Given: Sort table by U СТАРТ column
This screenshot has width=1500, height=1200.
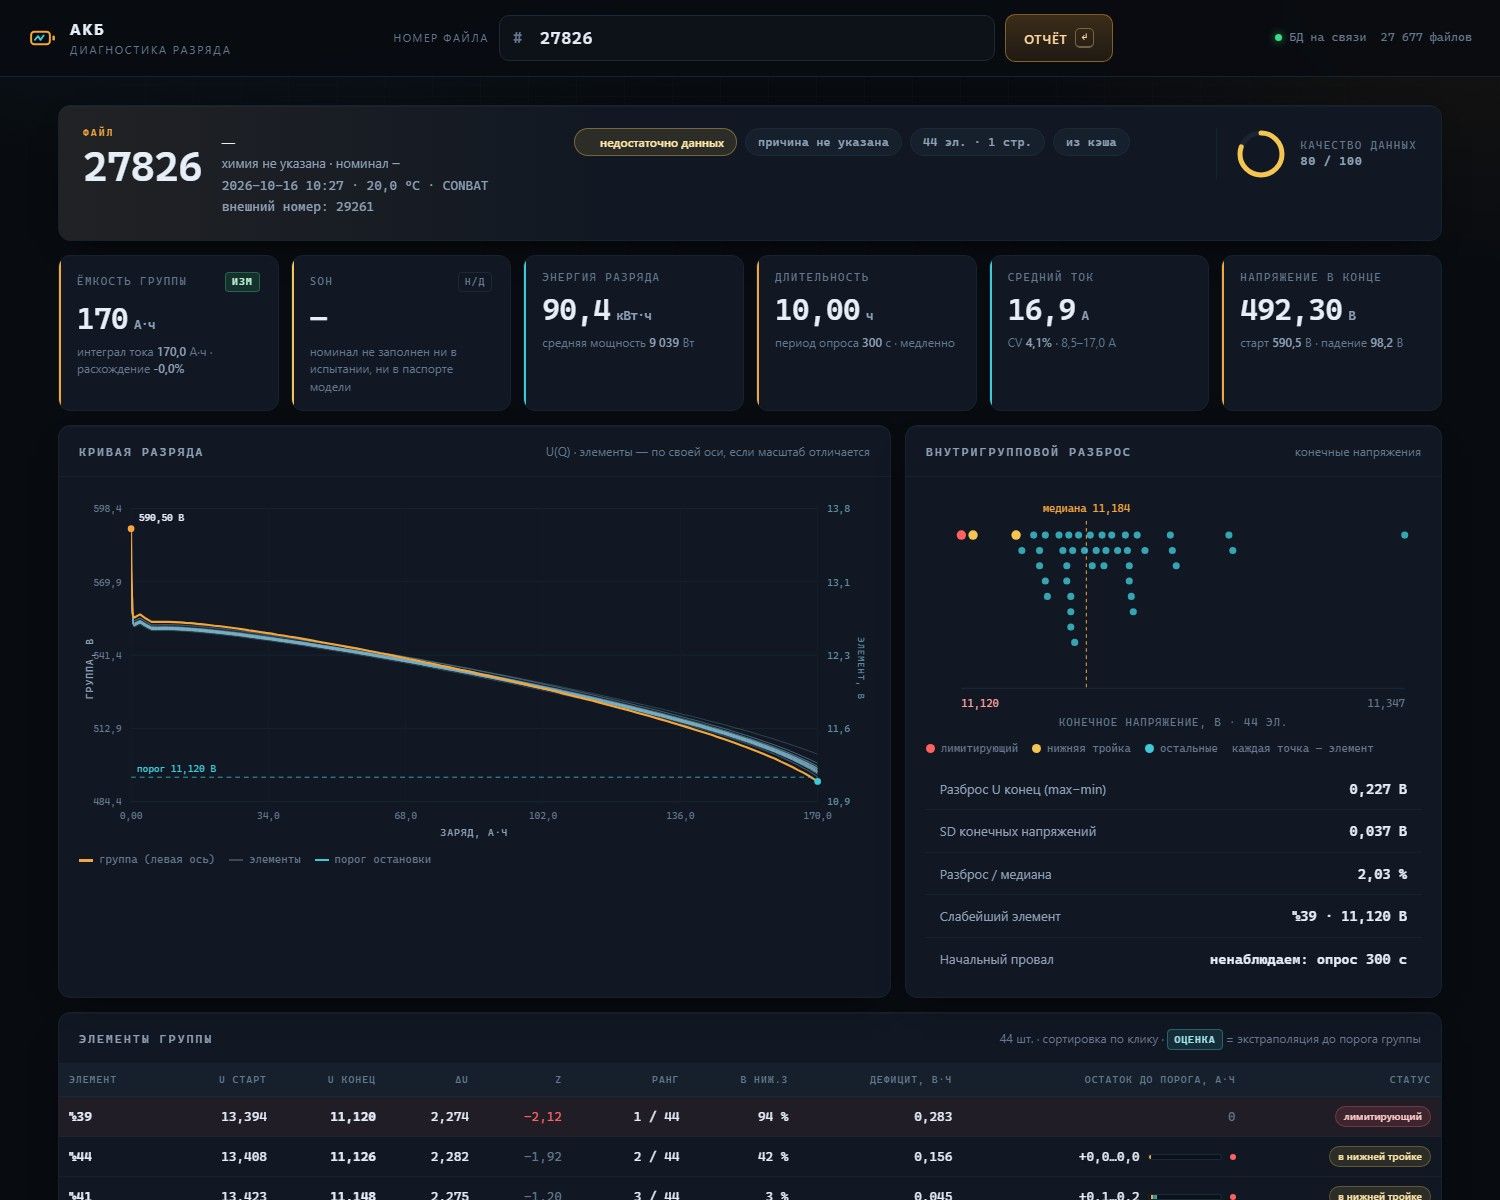Looking at the screenshot, I should (242, 1080).
